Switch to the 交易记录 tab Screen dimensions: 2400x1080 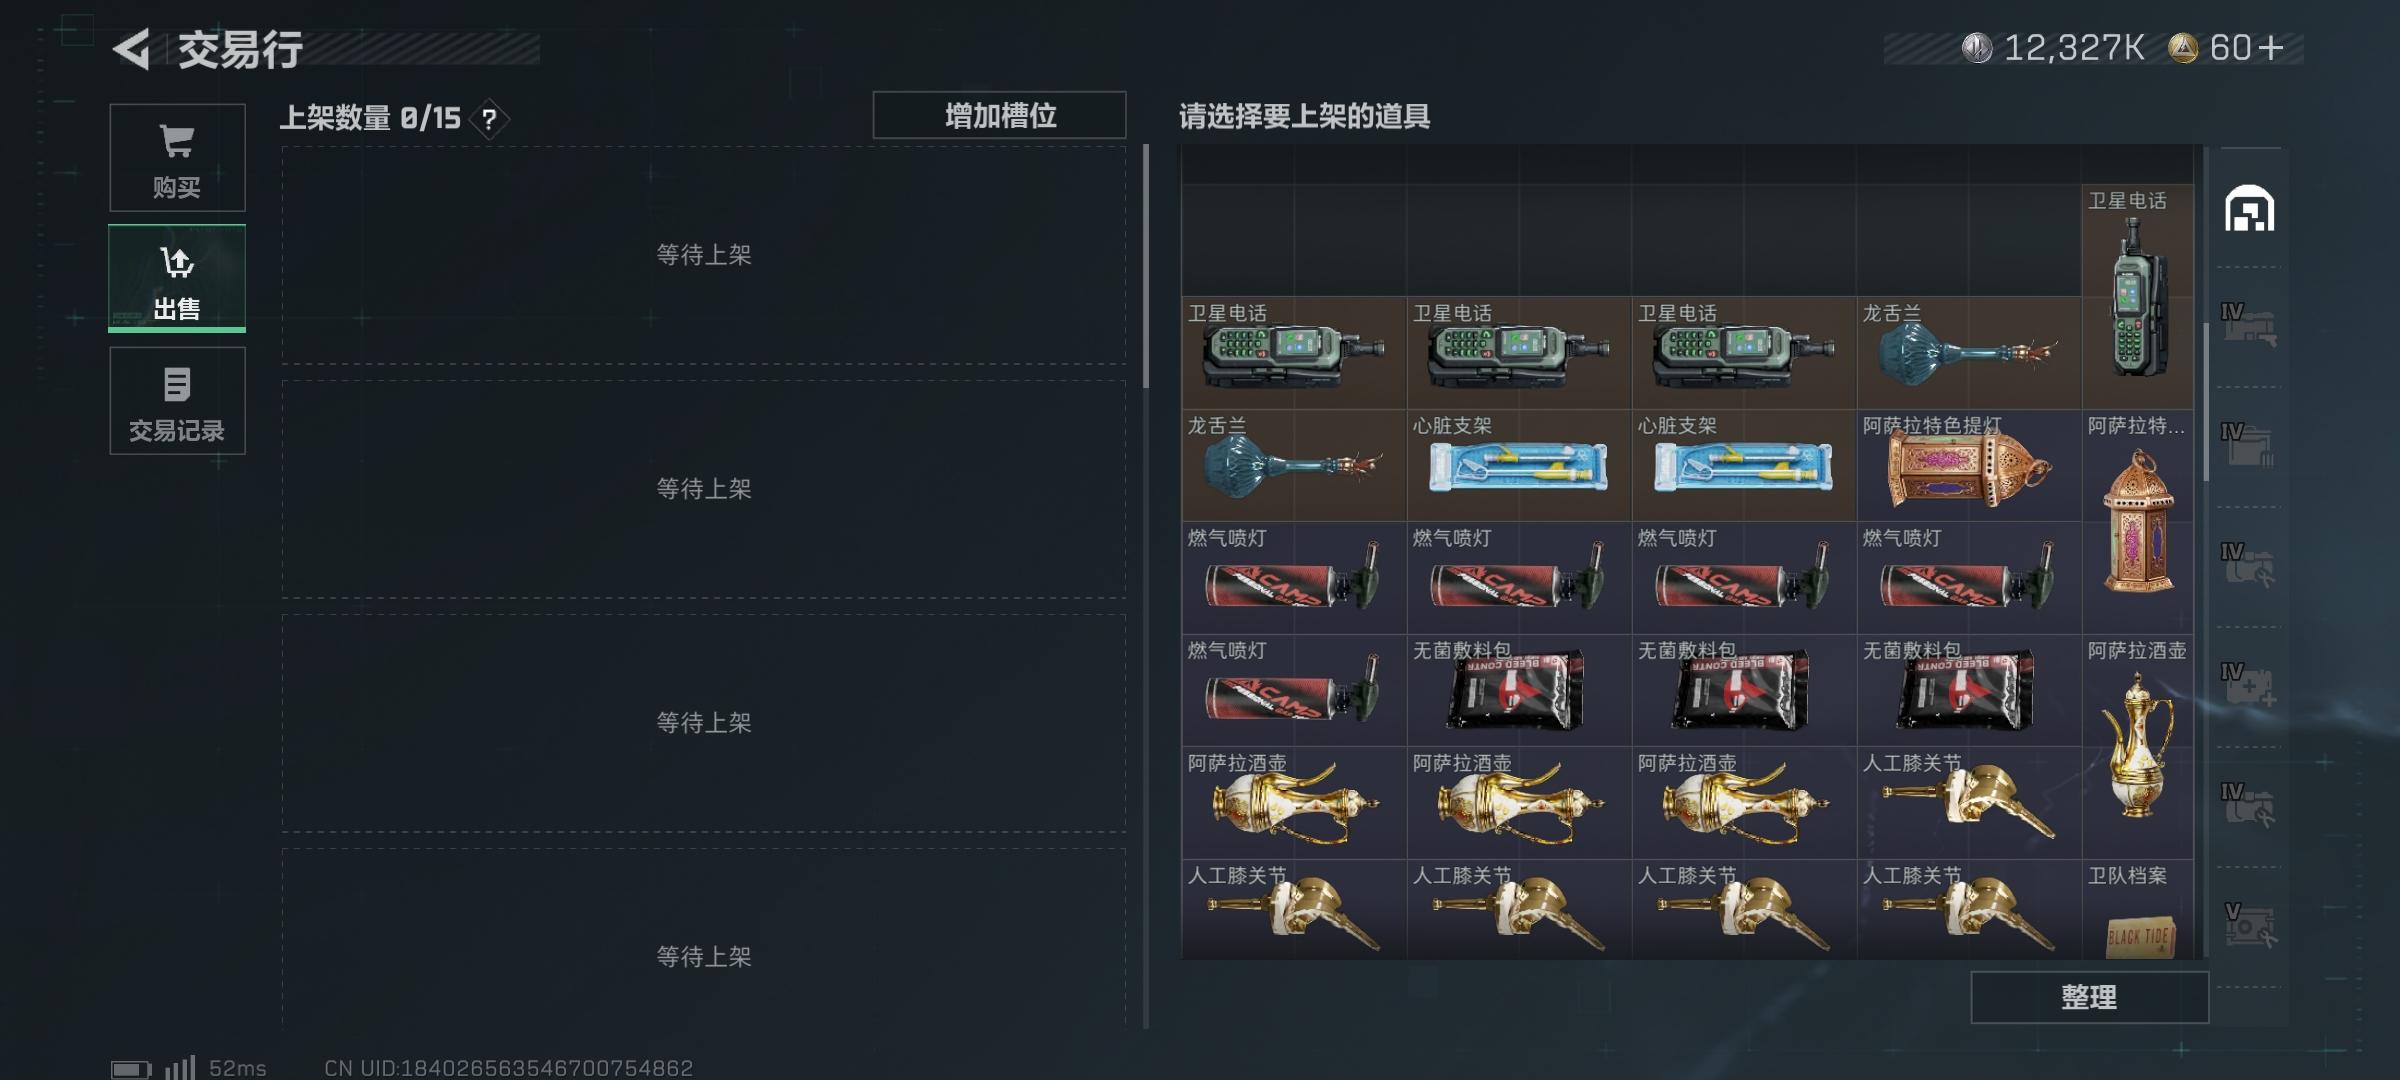coord(177,401)
